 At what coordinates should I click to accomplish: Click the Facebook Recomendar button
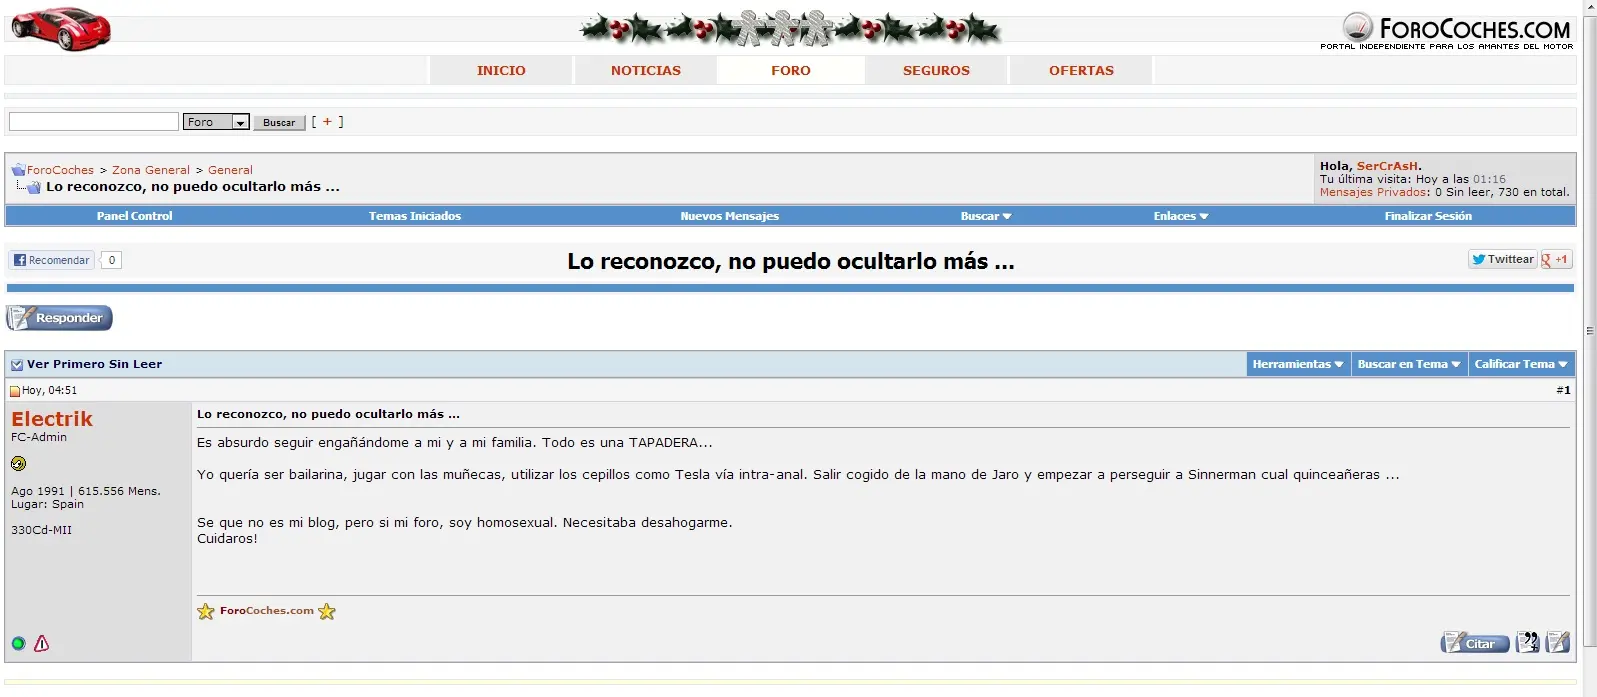pyautogui.click(x=52, y=260)
